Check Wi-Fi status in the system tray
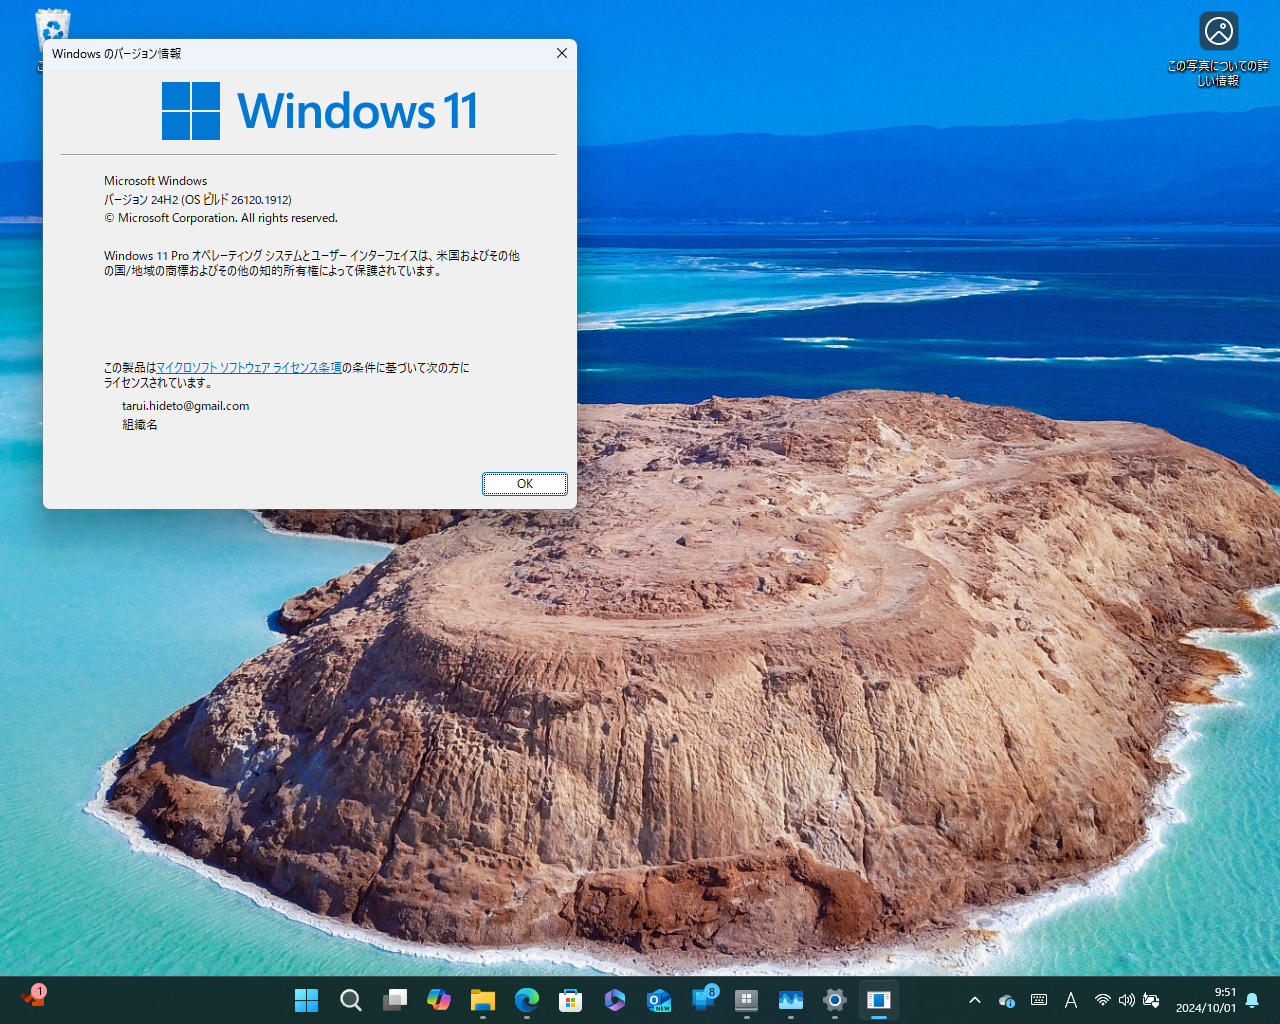Image resolution: width=1280 pixels, height=1024 pixels. point(1102,1000)
